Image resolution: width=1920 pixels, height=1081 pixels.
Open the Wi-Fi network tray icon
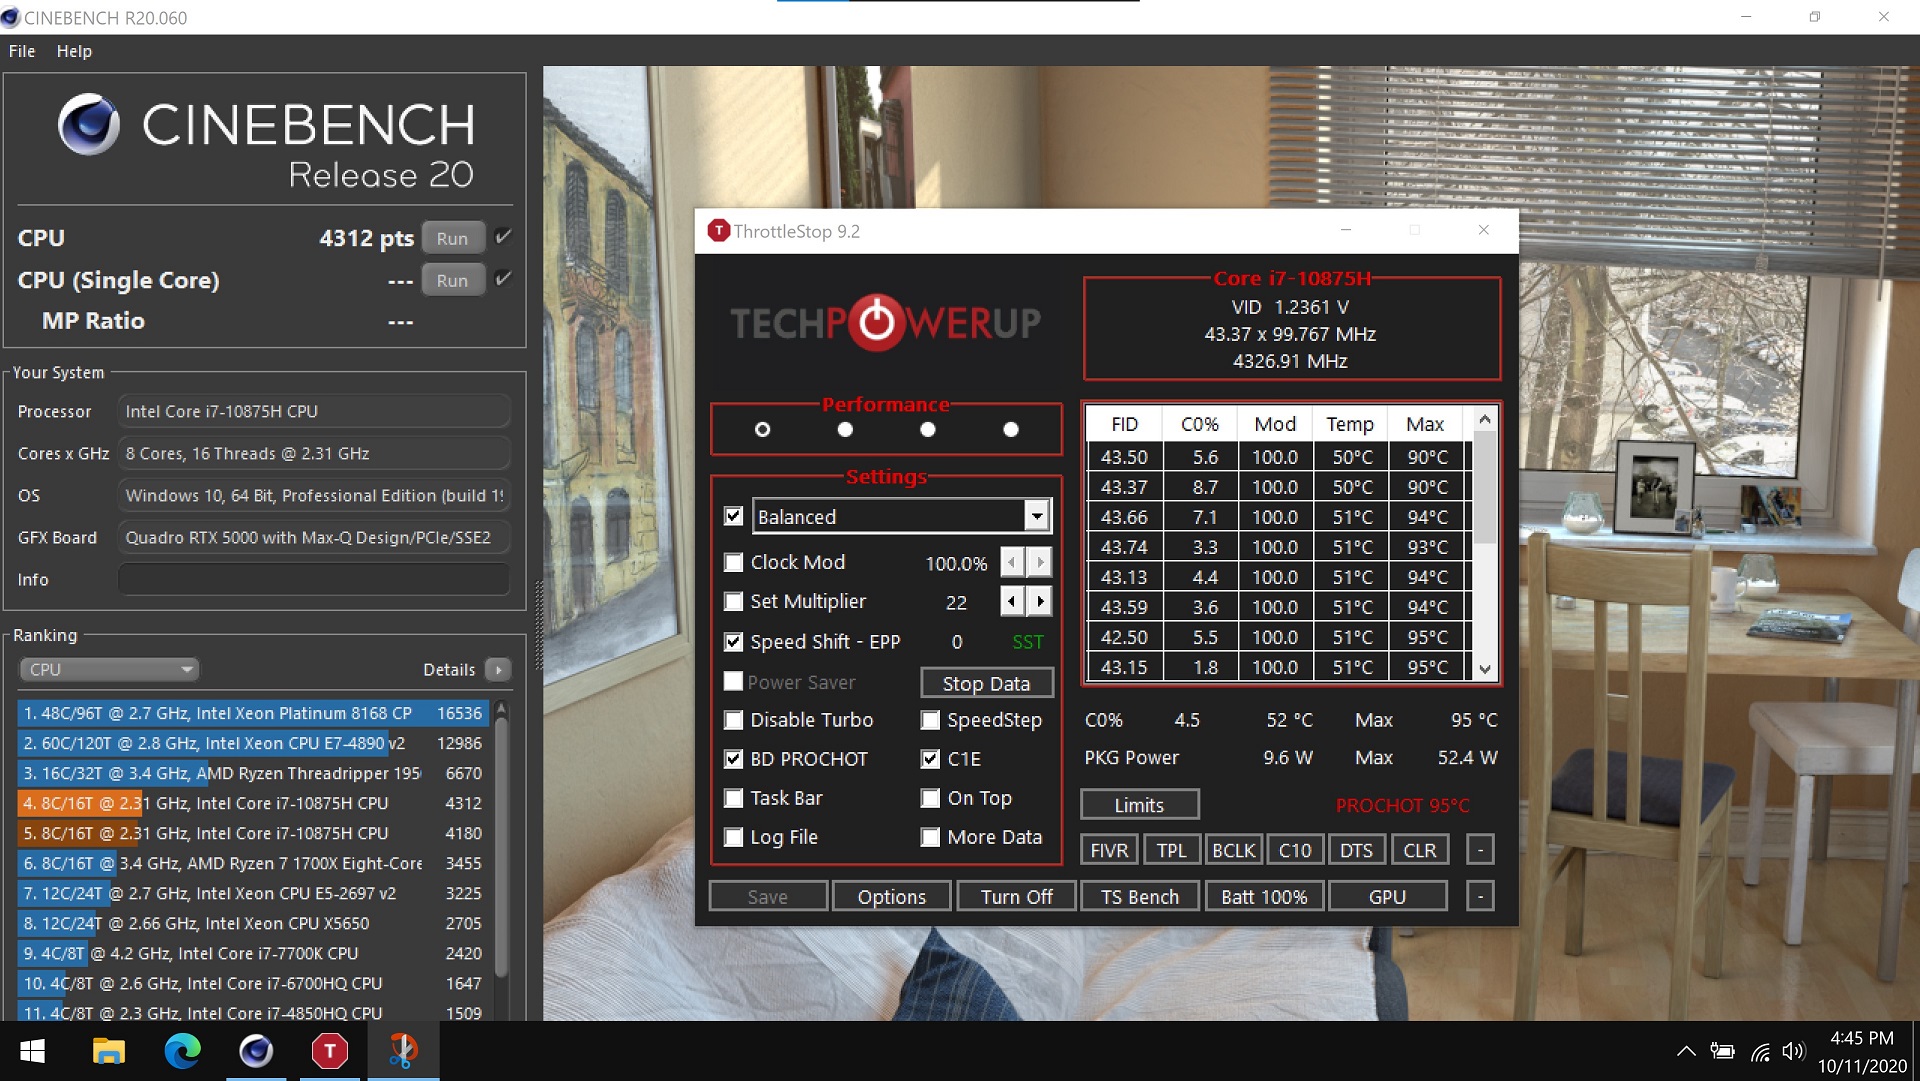pos(1760,1051)
